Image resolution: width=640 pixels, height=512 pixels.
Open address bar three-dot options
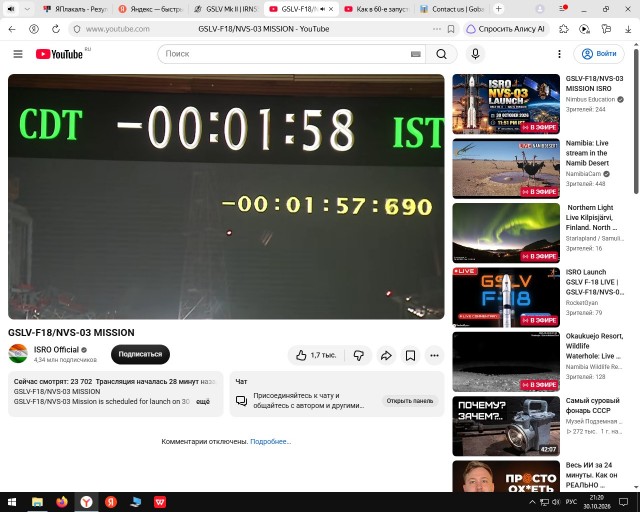point(437,29)
